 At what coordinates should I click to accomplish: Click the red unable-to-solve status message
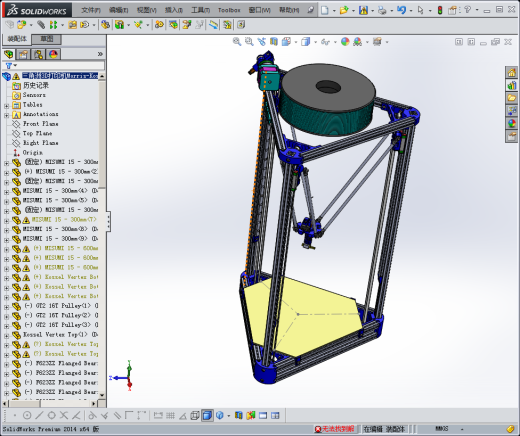[x=335, y=429]
